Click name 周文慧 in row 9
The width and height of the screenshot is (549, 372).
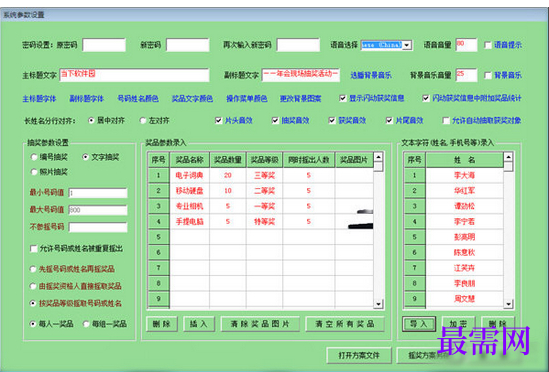pos(465,299)
